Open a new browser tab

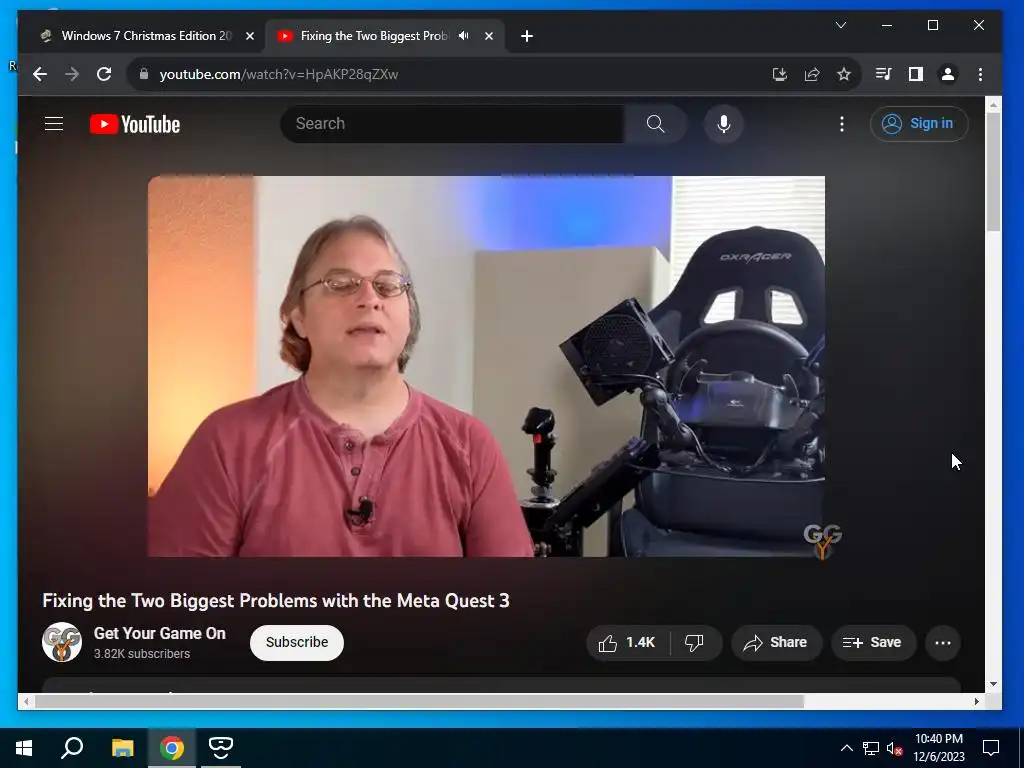527,36
